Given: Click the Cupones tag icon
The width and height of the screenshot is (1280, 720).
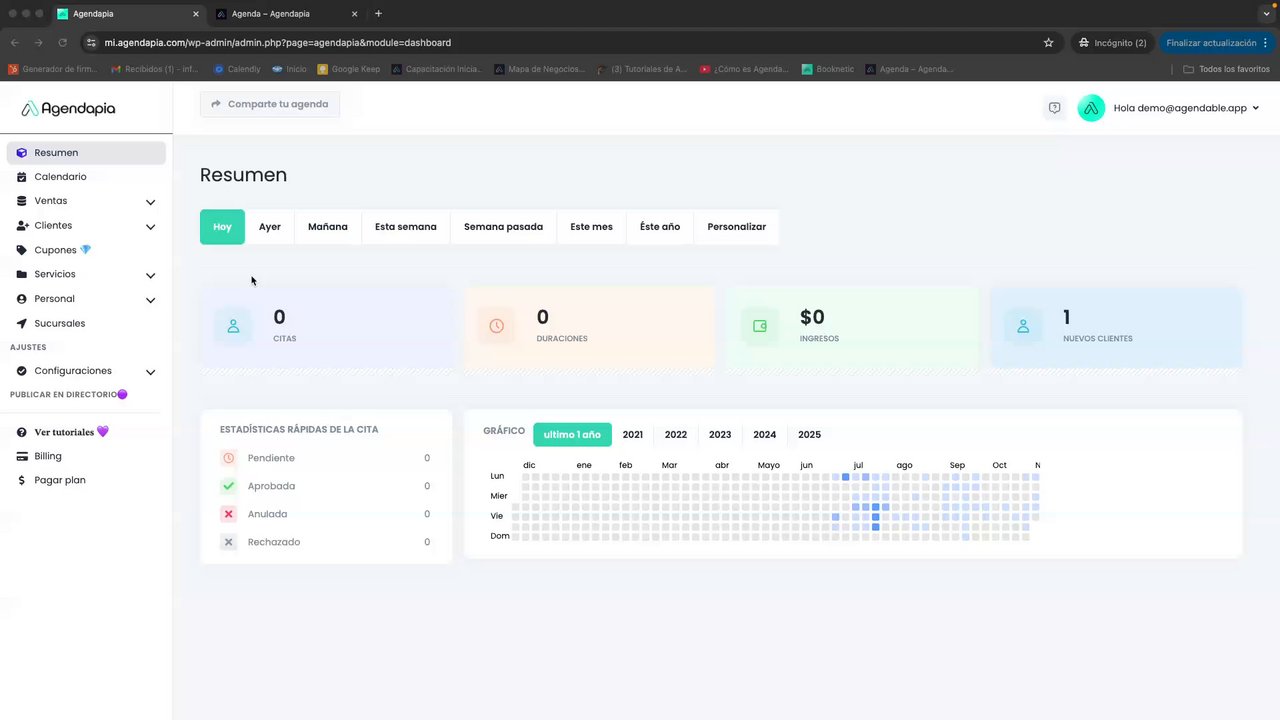Looking at the screenshot, I should pos(22,250).
